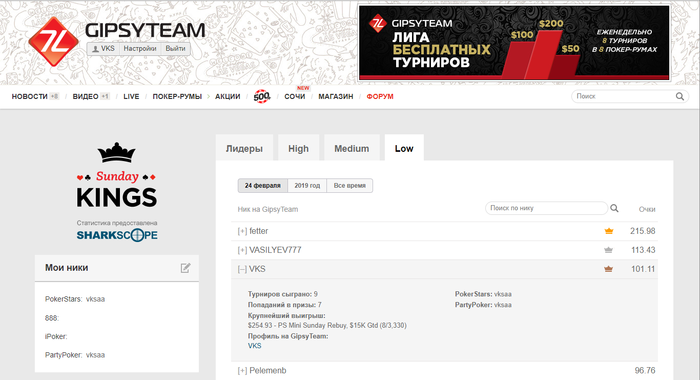
Task: Open the СОЧИ menu item
Action: (x=295, y=96)
